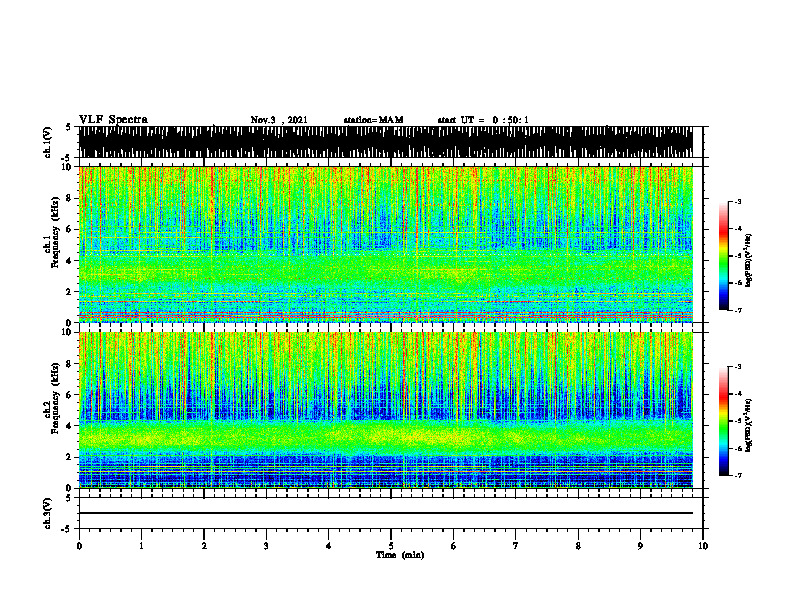Click the '-7' label on upper colorbar
792x612 pixels.
(738, 310)
